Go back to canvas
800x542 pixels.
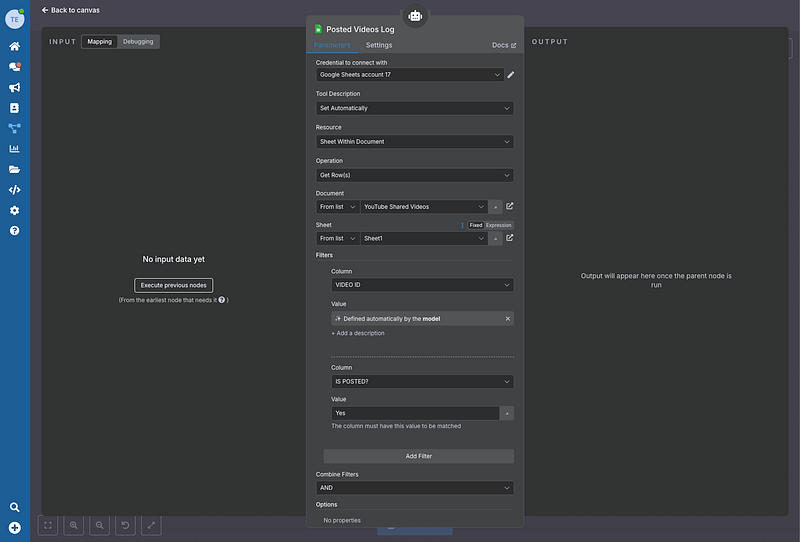(x=70, y=10)
